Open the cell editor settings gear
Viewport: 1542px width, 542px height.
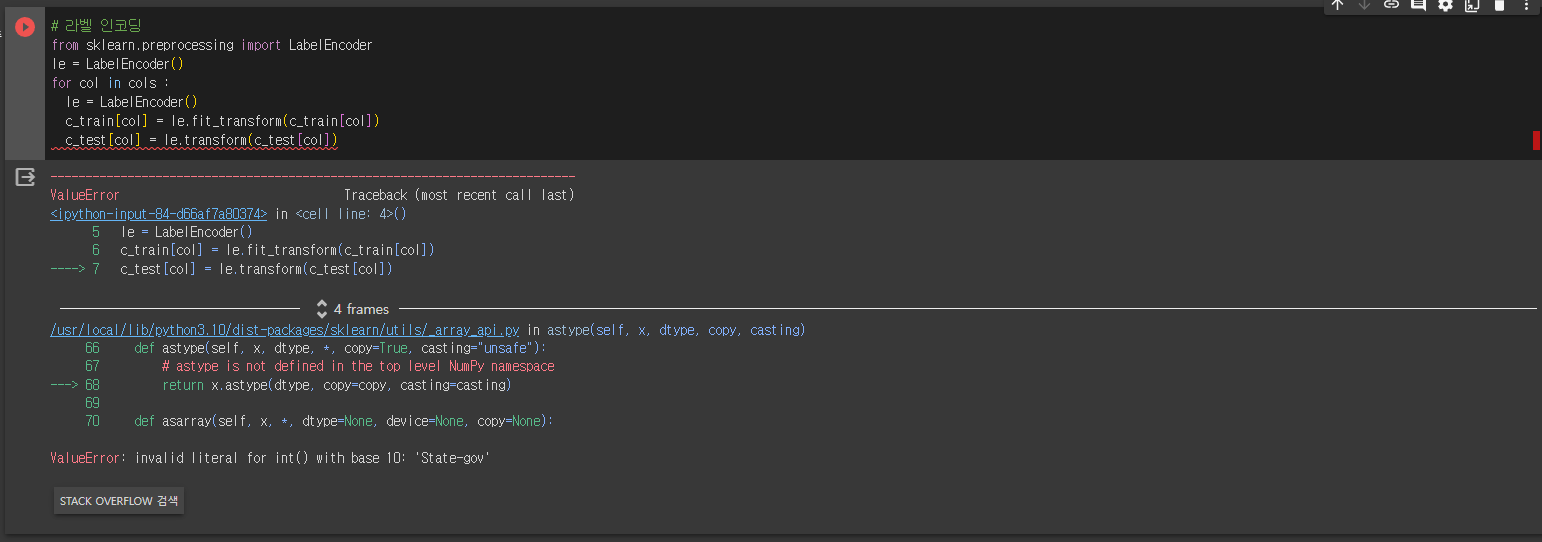(x=1445, y=5)
